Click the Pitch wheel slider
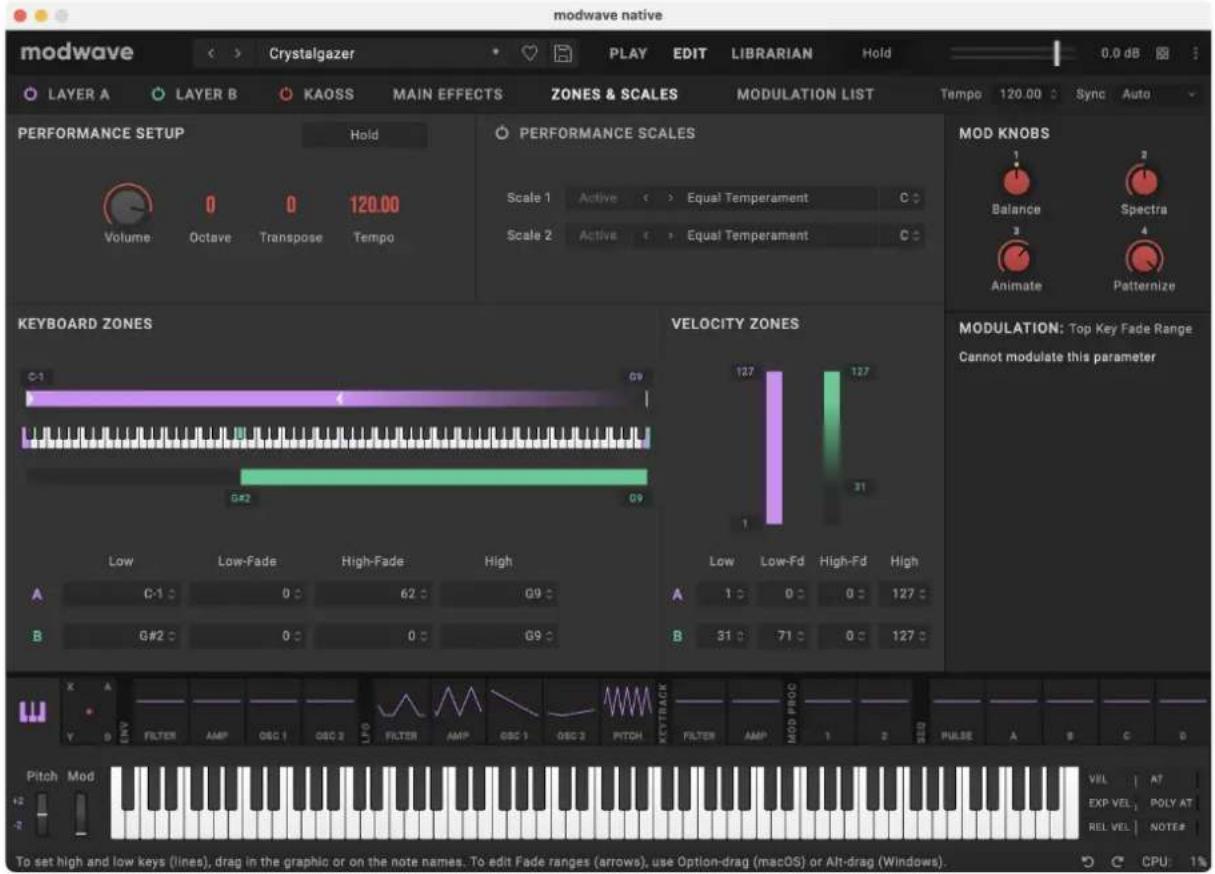 coord(41,814)
